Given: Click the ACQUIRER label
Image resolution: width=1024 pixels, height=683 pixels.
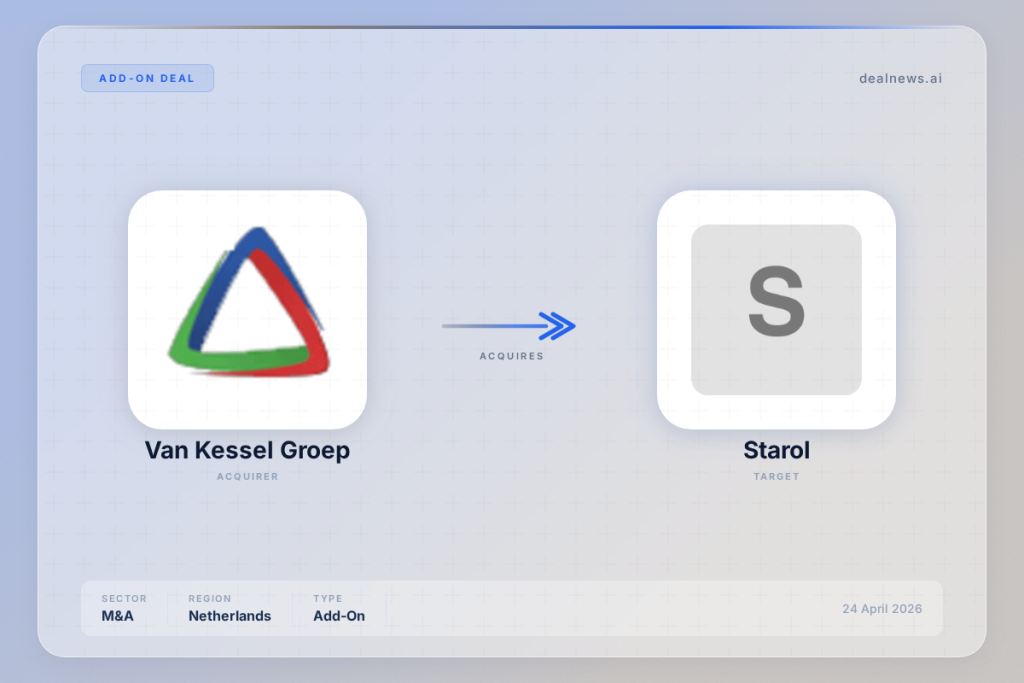Looking at the screenshot, I should pyautogui.click(x=247, y=476).
